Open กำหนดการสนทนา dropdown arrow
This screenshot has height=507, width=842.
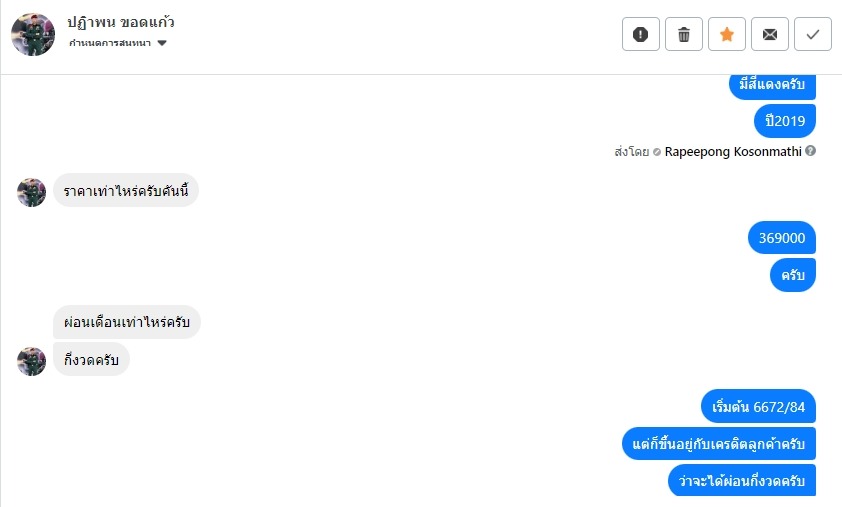pyautogui.click(x=162, y=43)
